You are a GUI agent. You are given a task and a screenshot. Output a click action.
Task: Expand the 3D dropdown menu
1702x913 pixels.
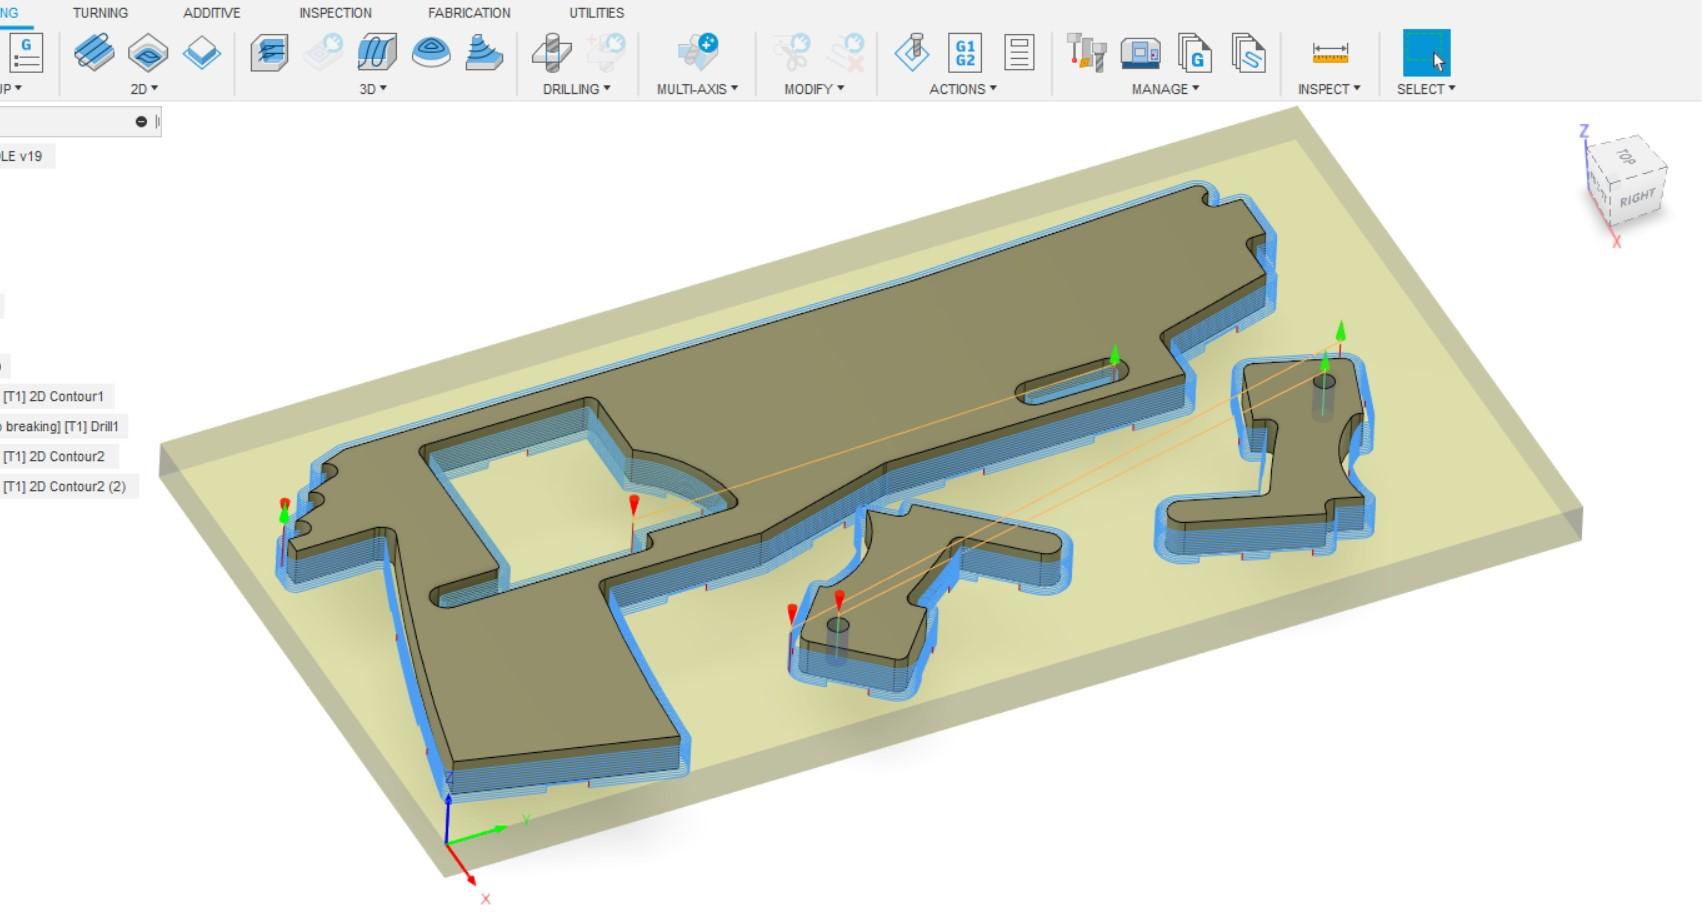click(x=373, y=89)
